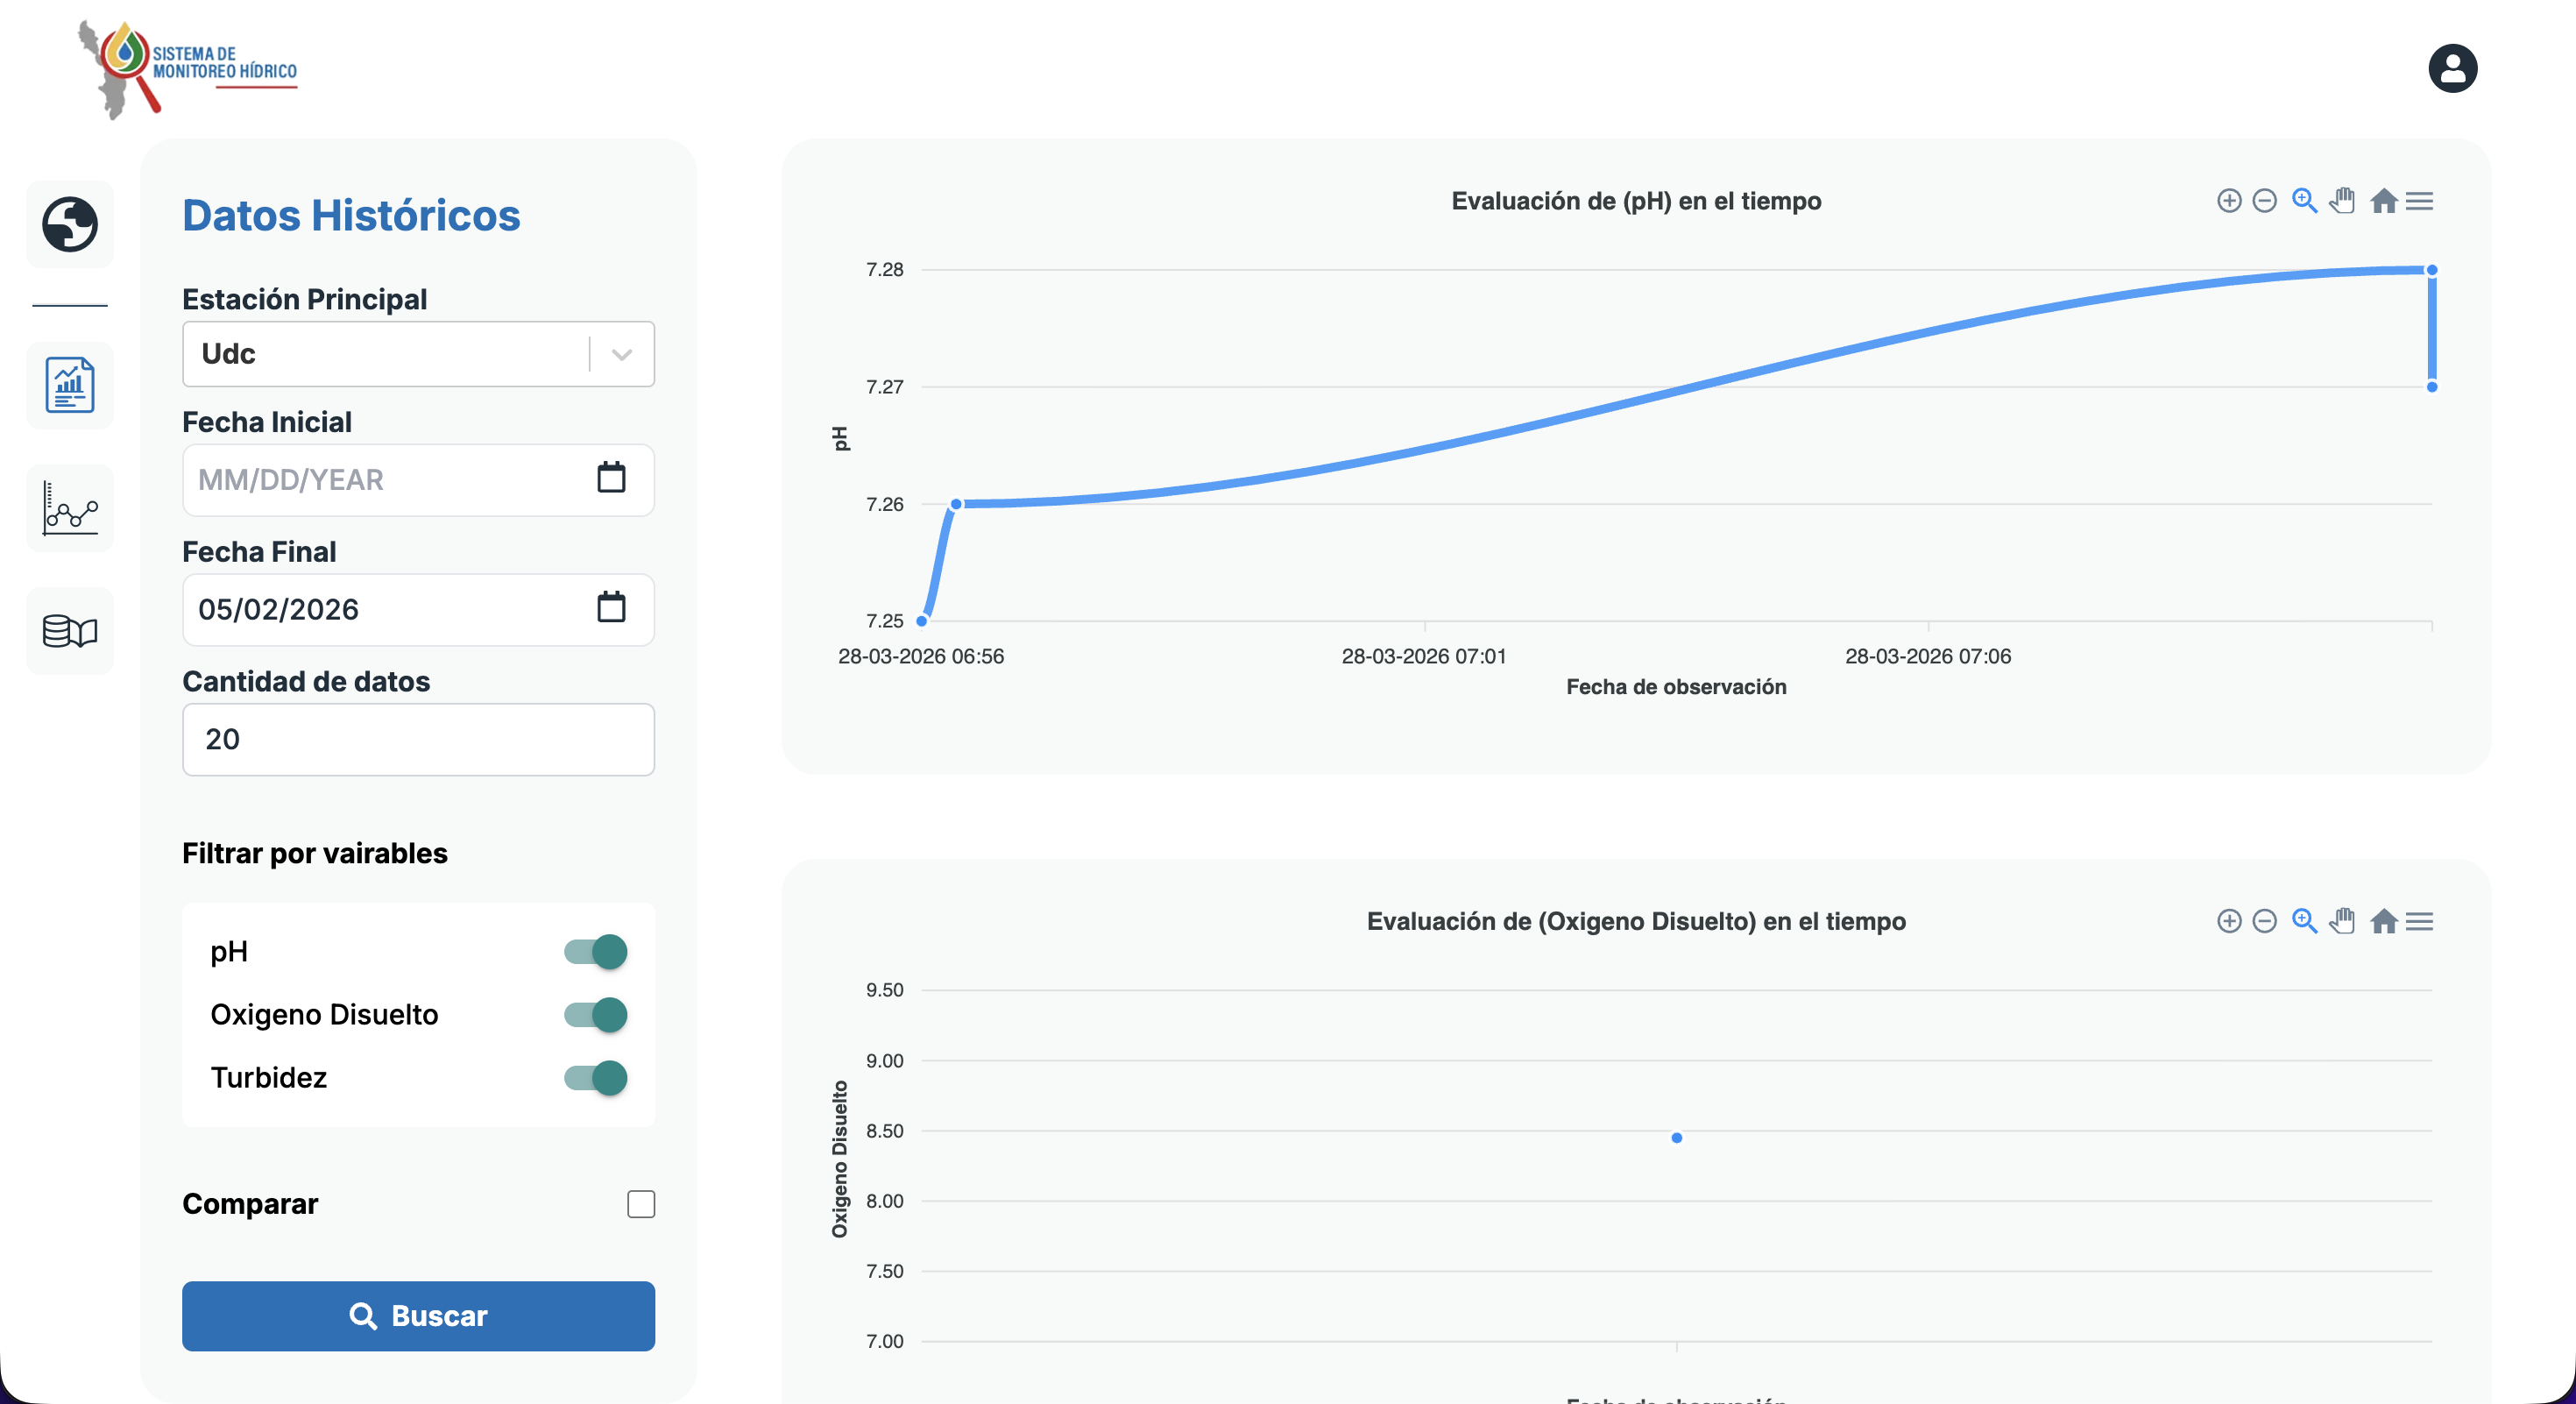Viewport: 2576px width, 1404px height.
Task: Check the Comparar checkbox
Action: click(641, 1204)
